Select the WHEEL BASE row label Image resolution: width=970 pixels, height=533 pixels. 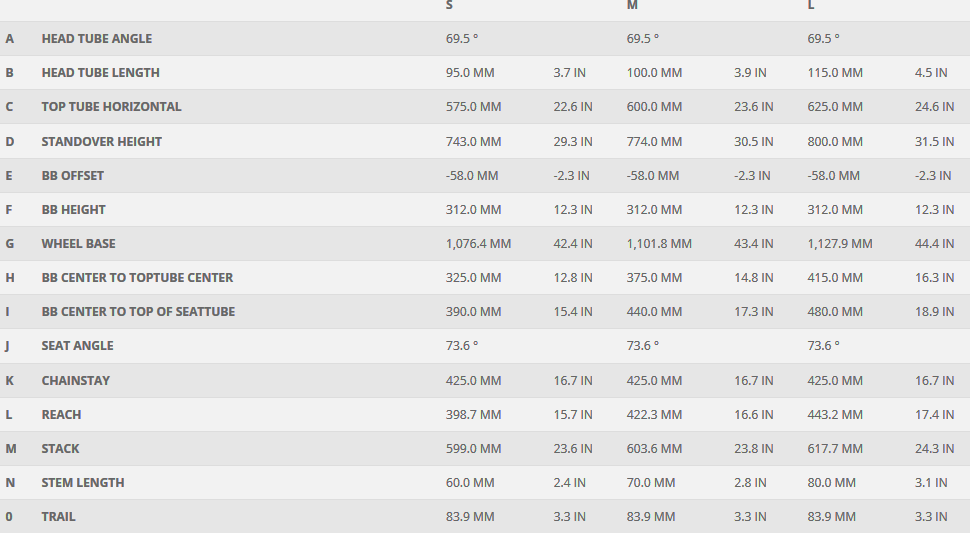coord(78,244)
